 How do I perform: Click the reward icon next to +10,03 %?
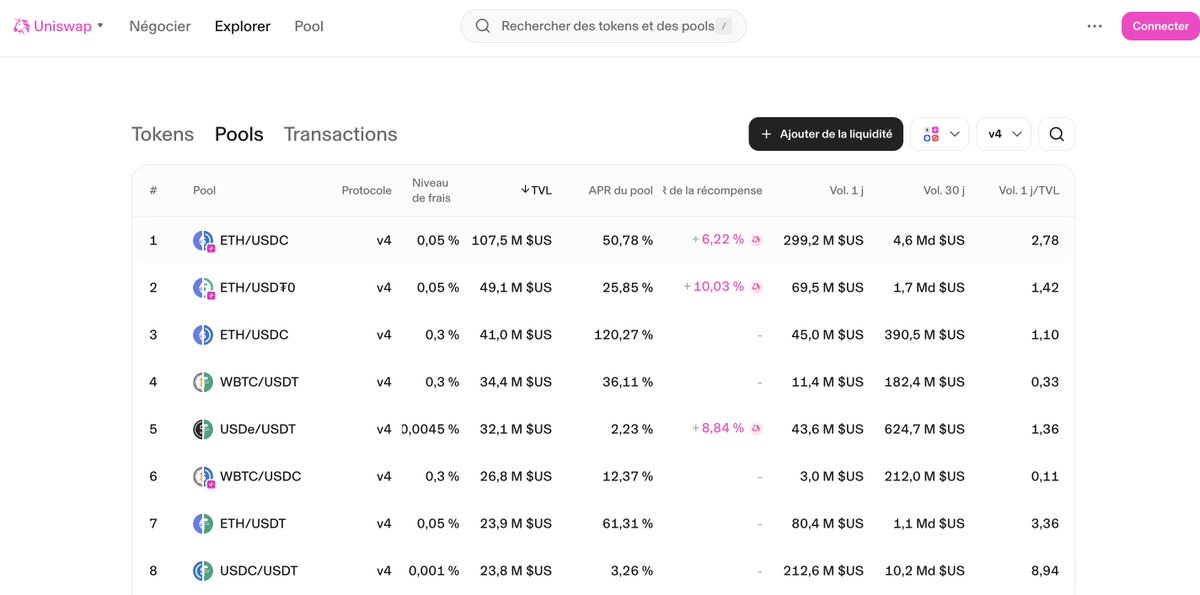(x=757, y=287)
